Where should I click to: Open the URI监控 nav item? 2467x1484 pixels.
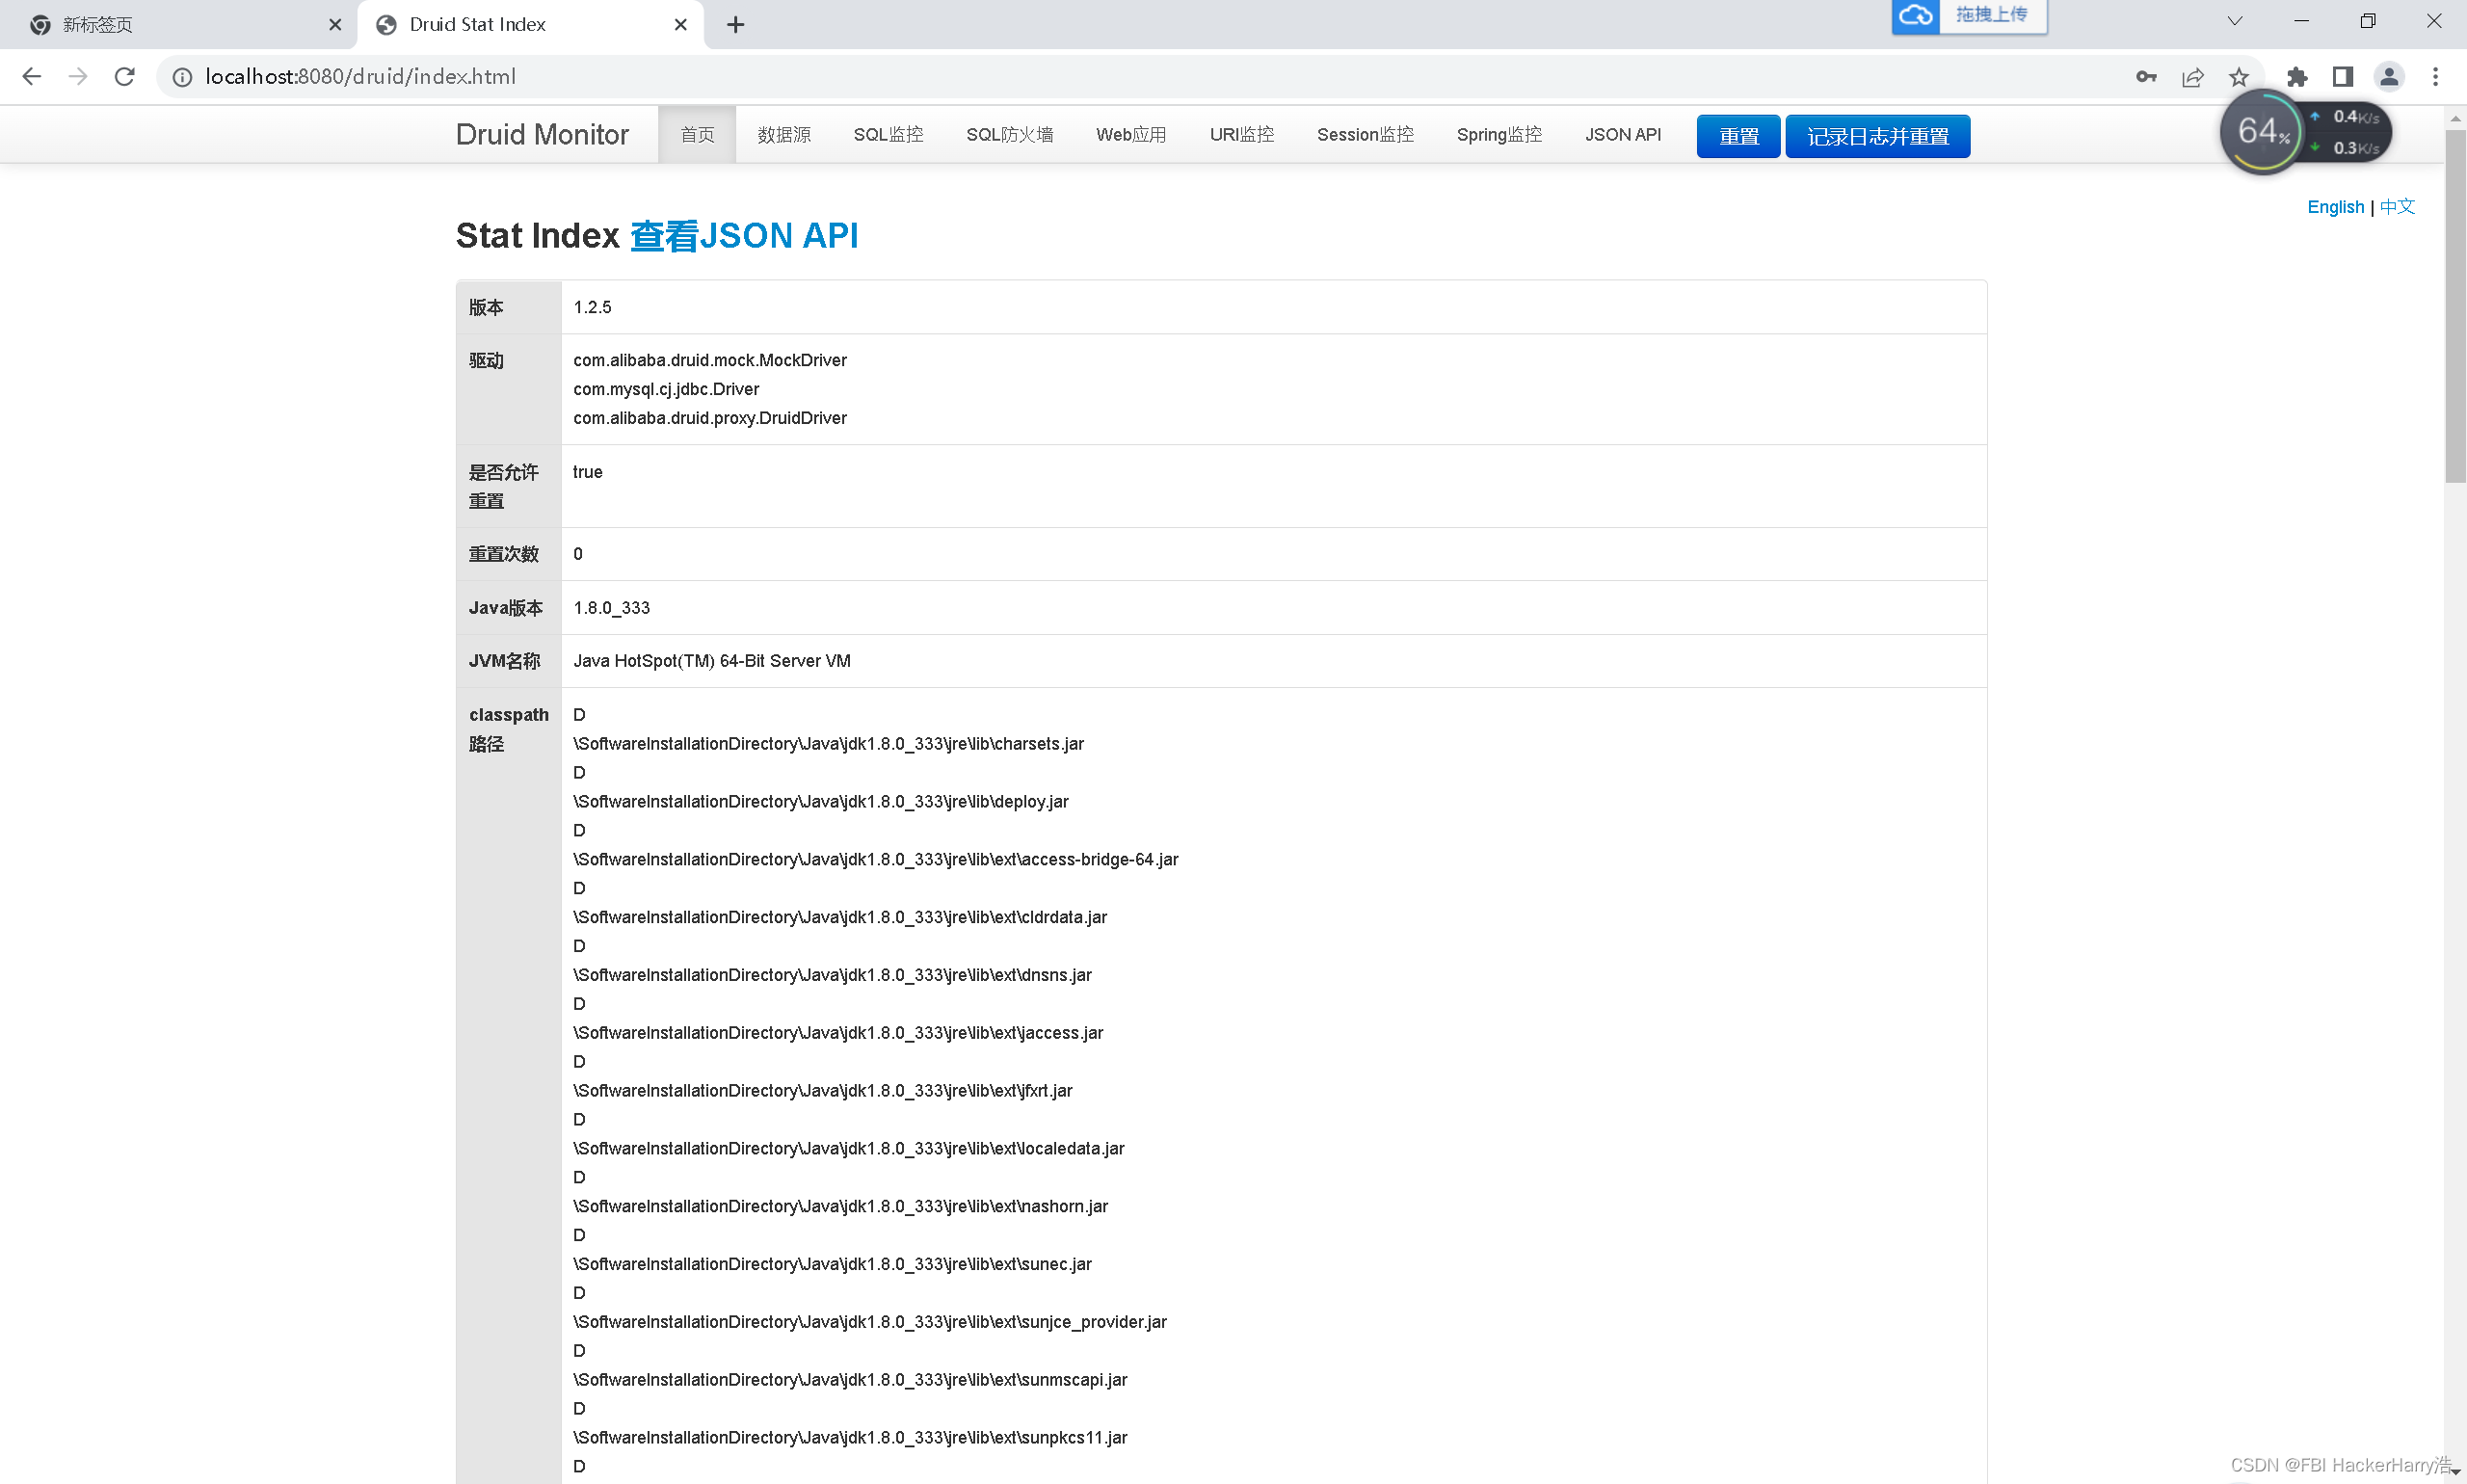pyautogui.click(x=1242, y=135)
